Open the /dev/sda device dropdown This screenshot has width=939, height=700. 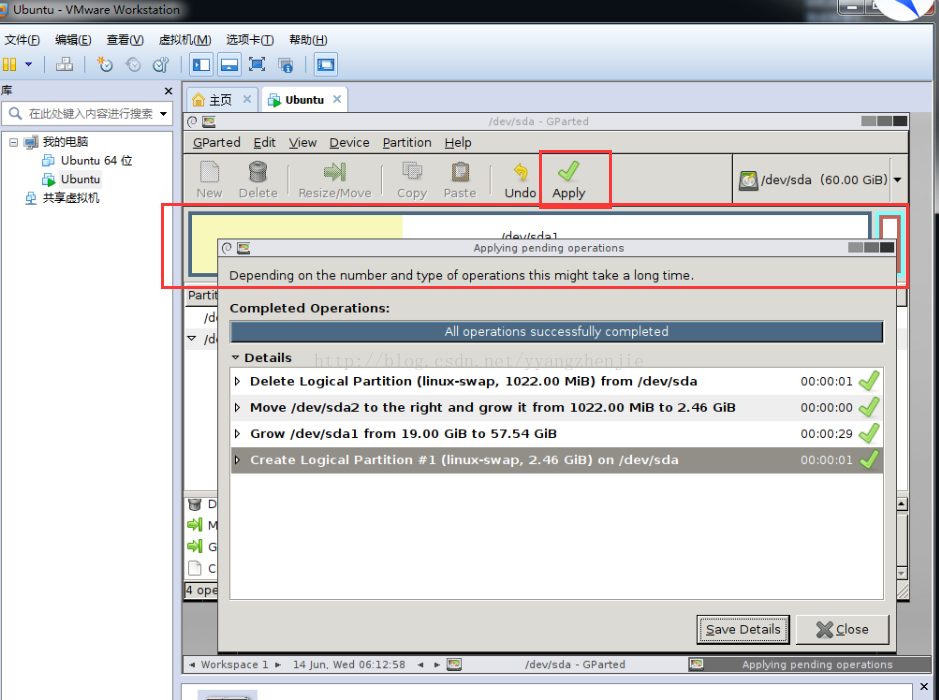point(898,180)
